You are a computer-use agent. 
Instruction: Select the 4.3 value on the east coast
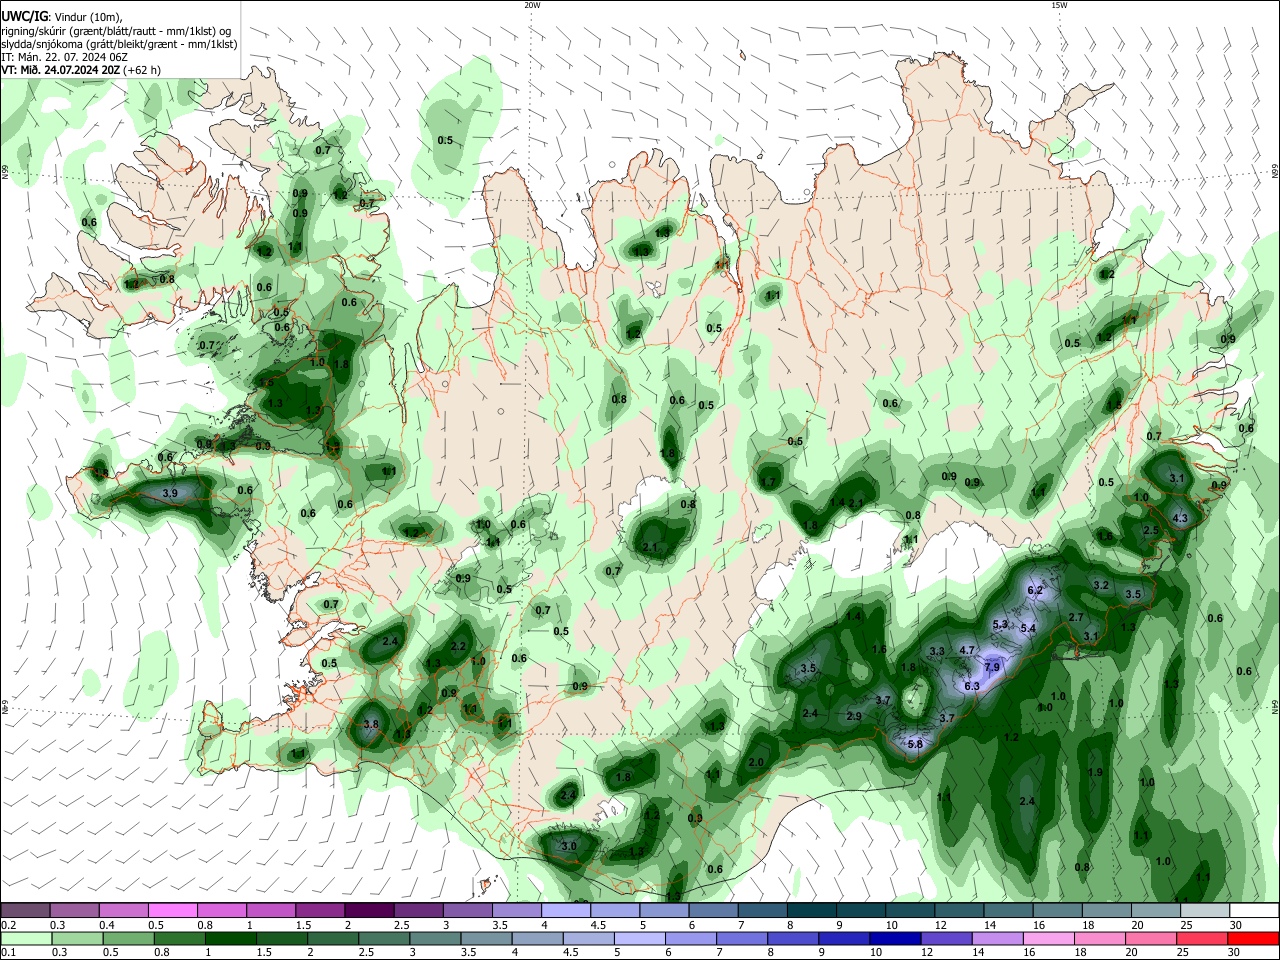point(1180,518)
